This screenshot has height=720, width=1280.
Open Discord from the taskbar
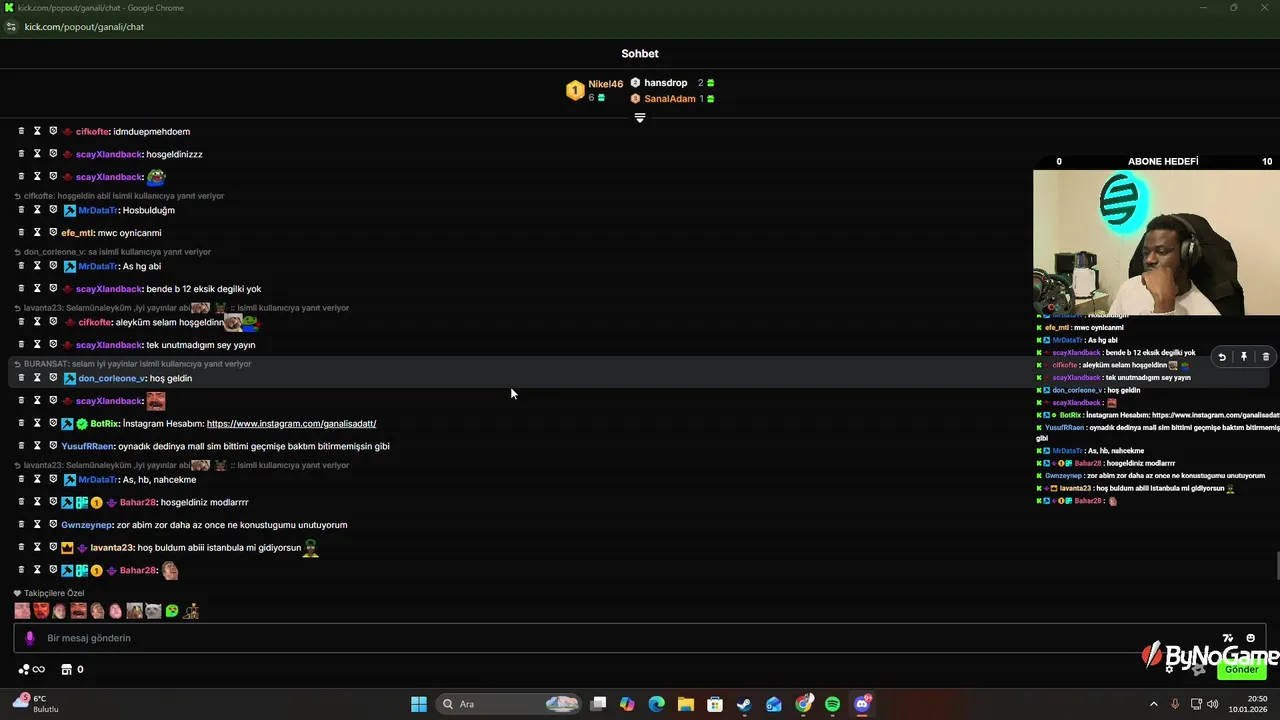(862, 704)
